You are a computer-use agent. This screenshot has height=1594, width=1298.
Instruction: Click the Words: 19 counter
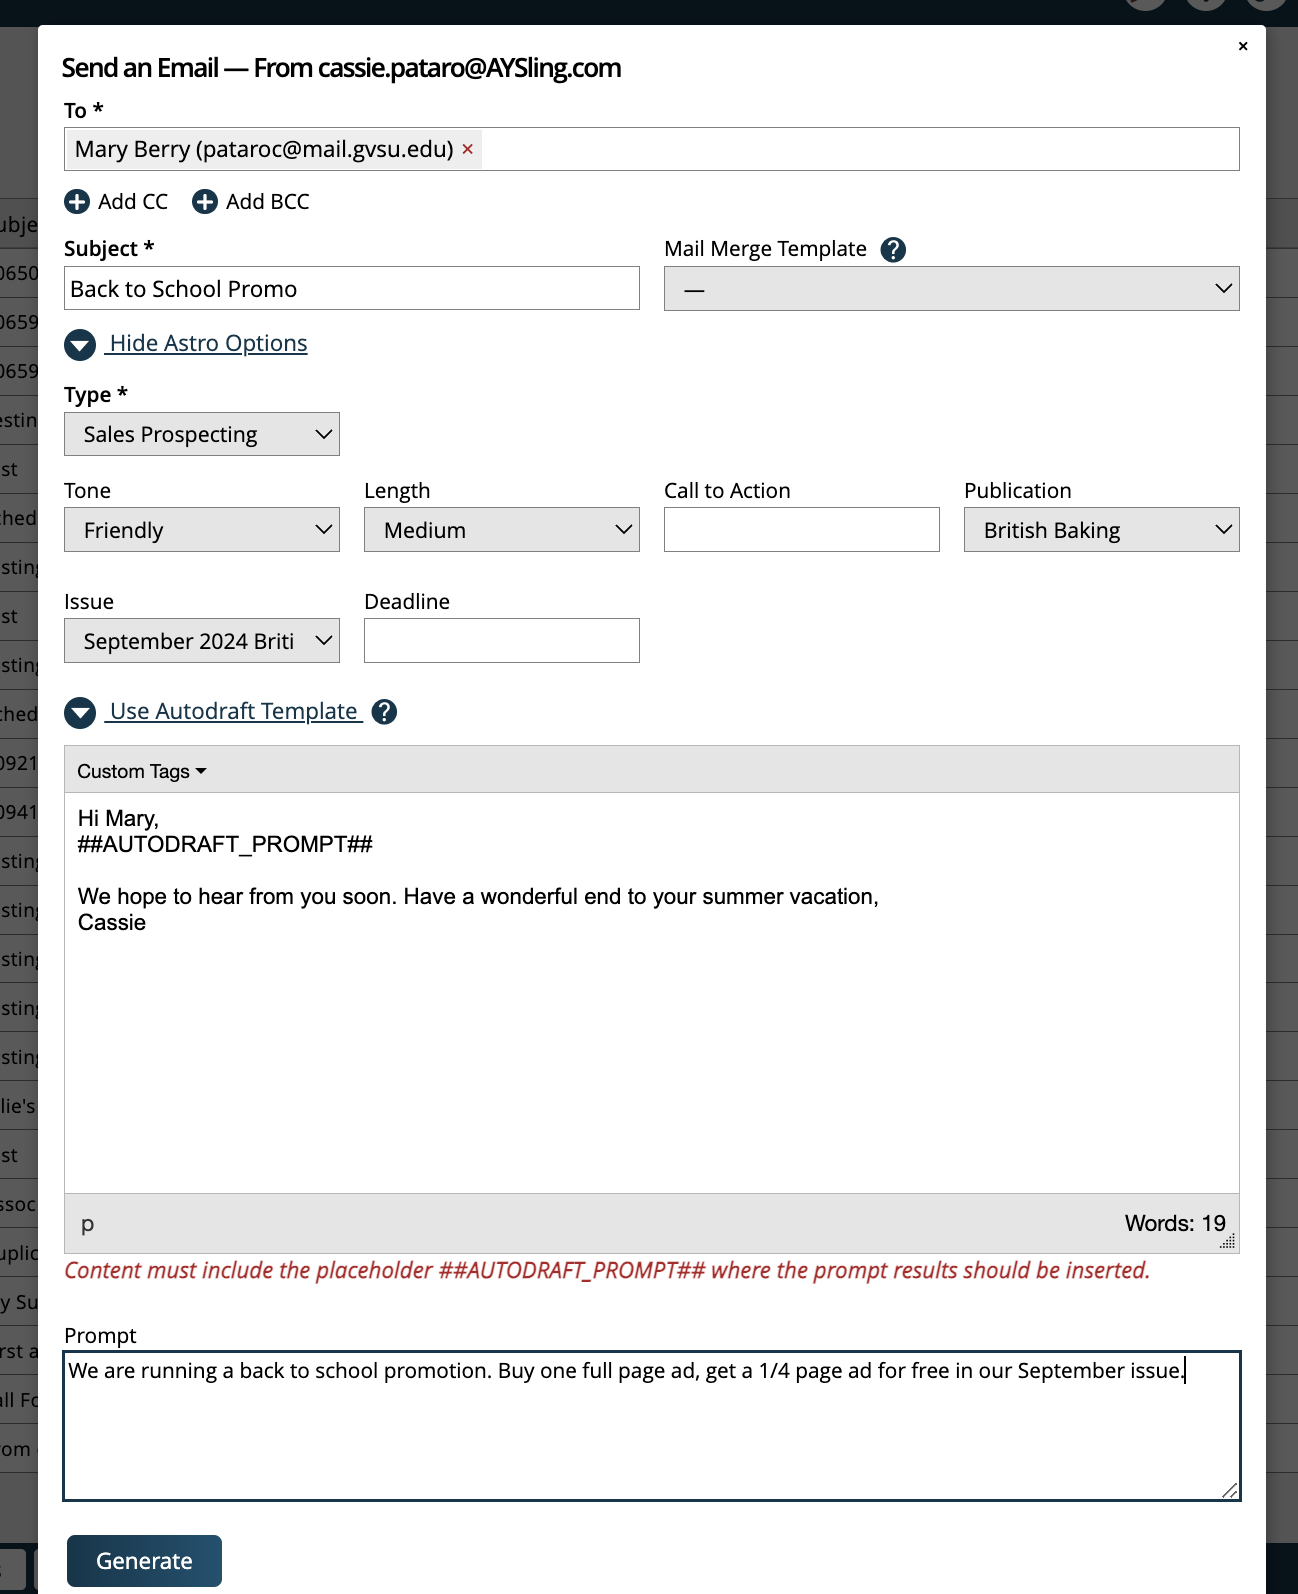pyautogui.click(x=1175, y=1223)
